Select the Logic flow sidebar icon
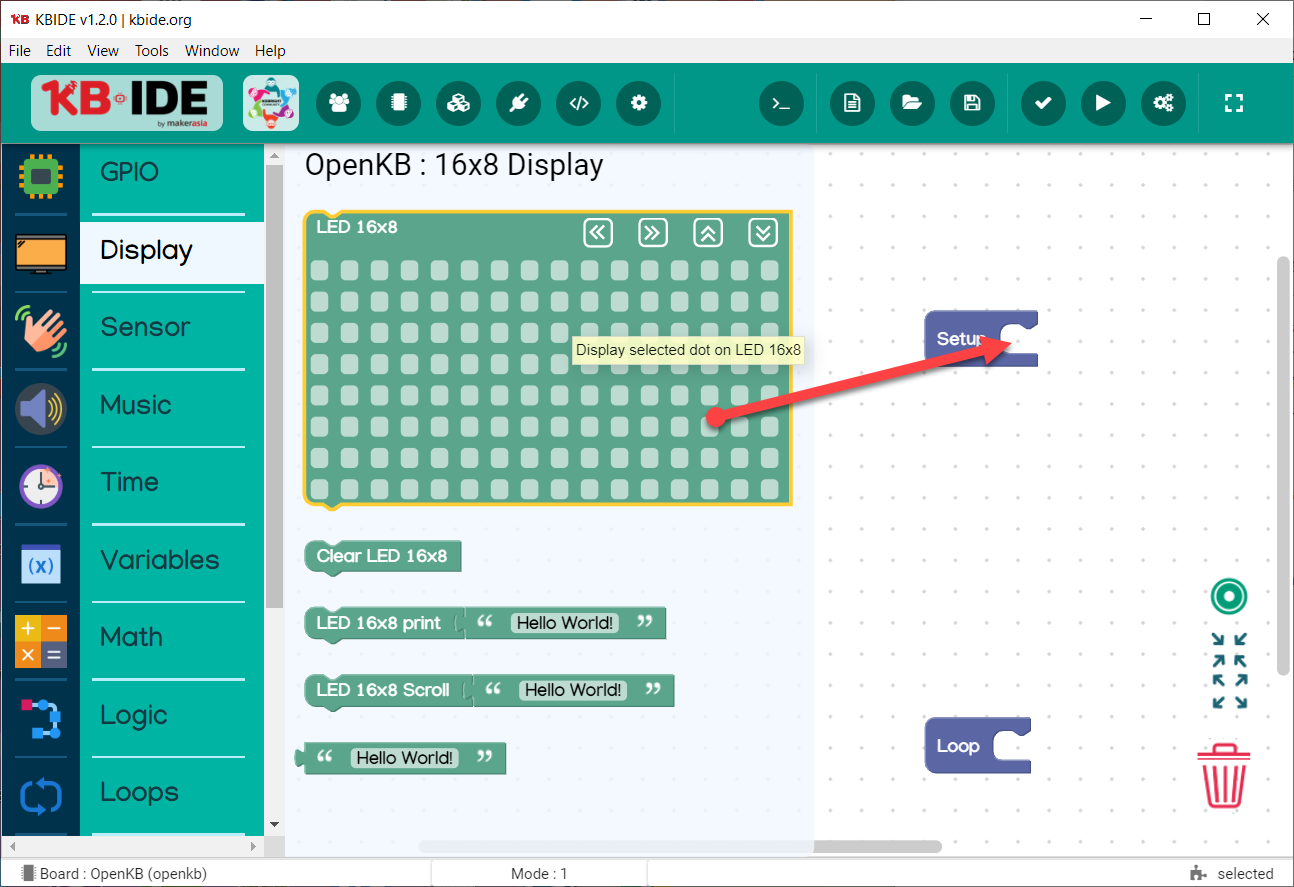The image size is (1294, 887). pyautogui.click(x=41, y=719)
